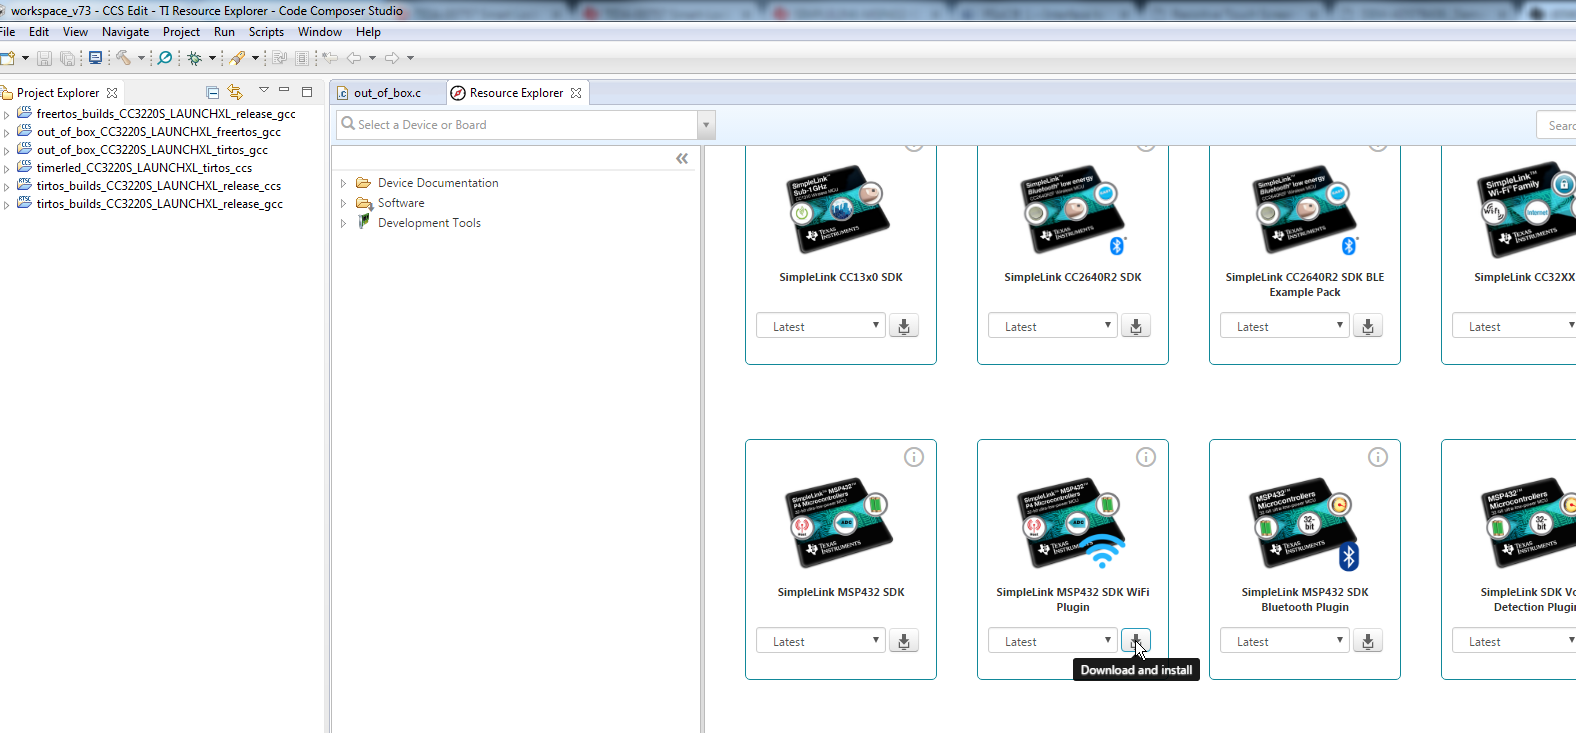Screen dimensions: 1576x733
Task: Open the Scripts menu
Action: (266, 32)
